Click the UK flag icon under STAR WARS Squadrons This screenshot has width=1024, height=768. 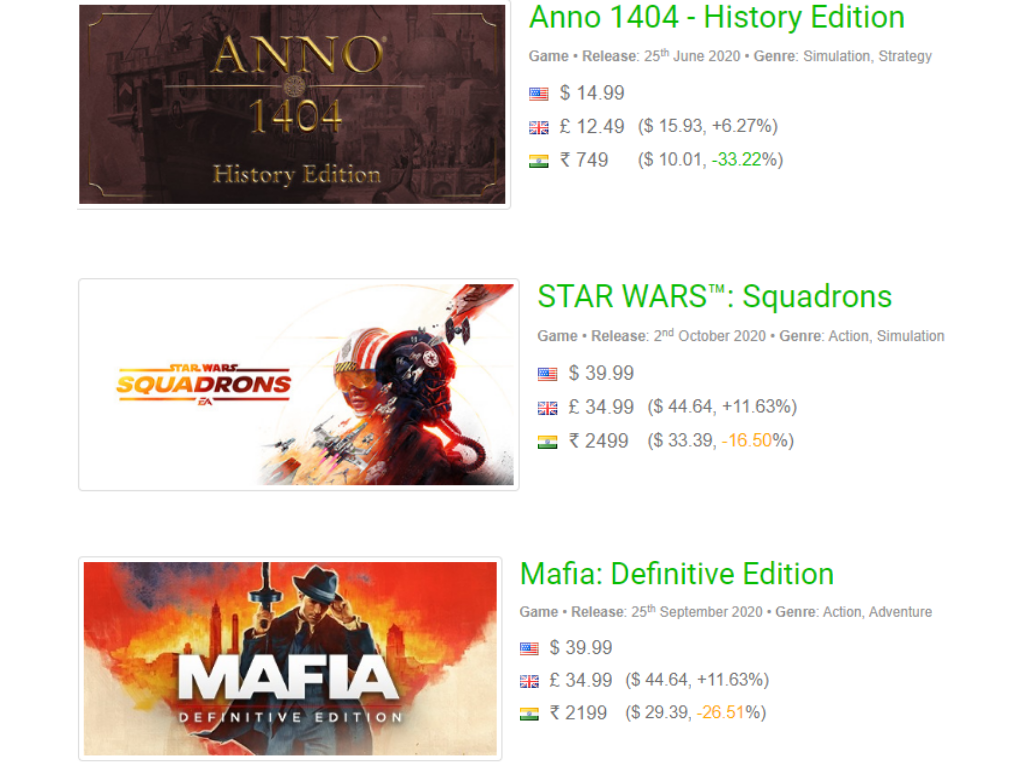547,408
